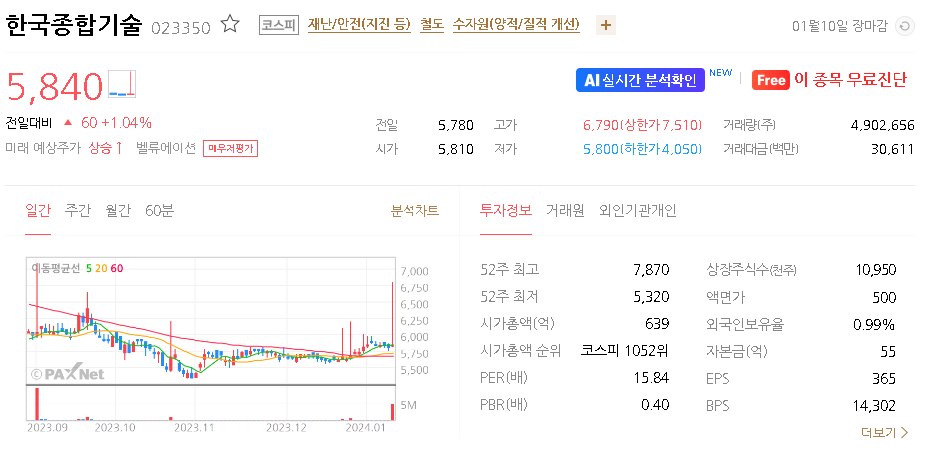Select the 일간 chart tab
Viewport: 931px width, 451px height.
38,210
